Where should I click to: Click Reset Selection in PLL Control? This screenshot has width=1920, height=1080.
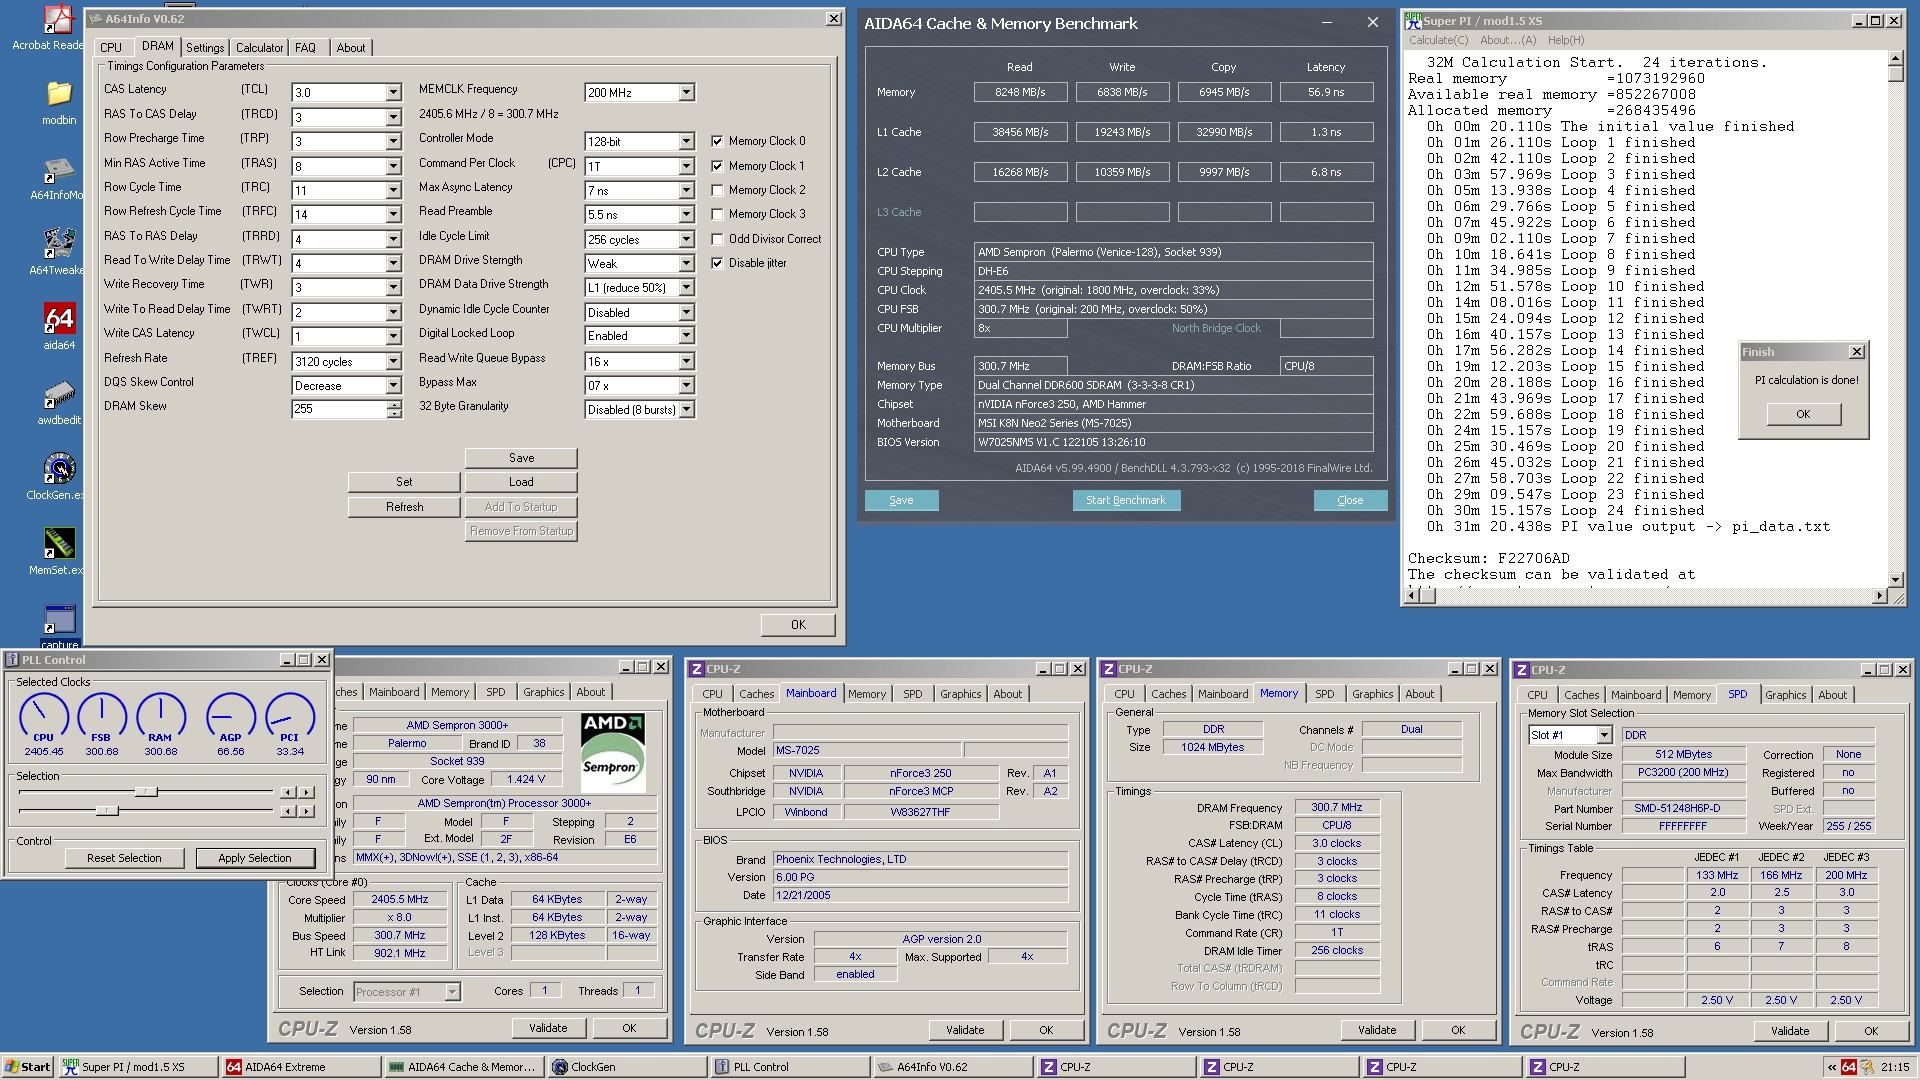pyautogui.click(x=124, y=858)
